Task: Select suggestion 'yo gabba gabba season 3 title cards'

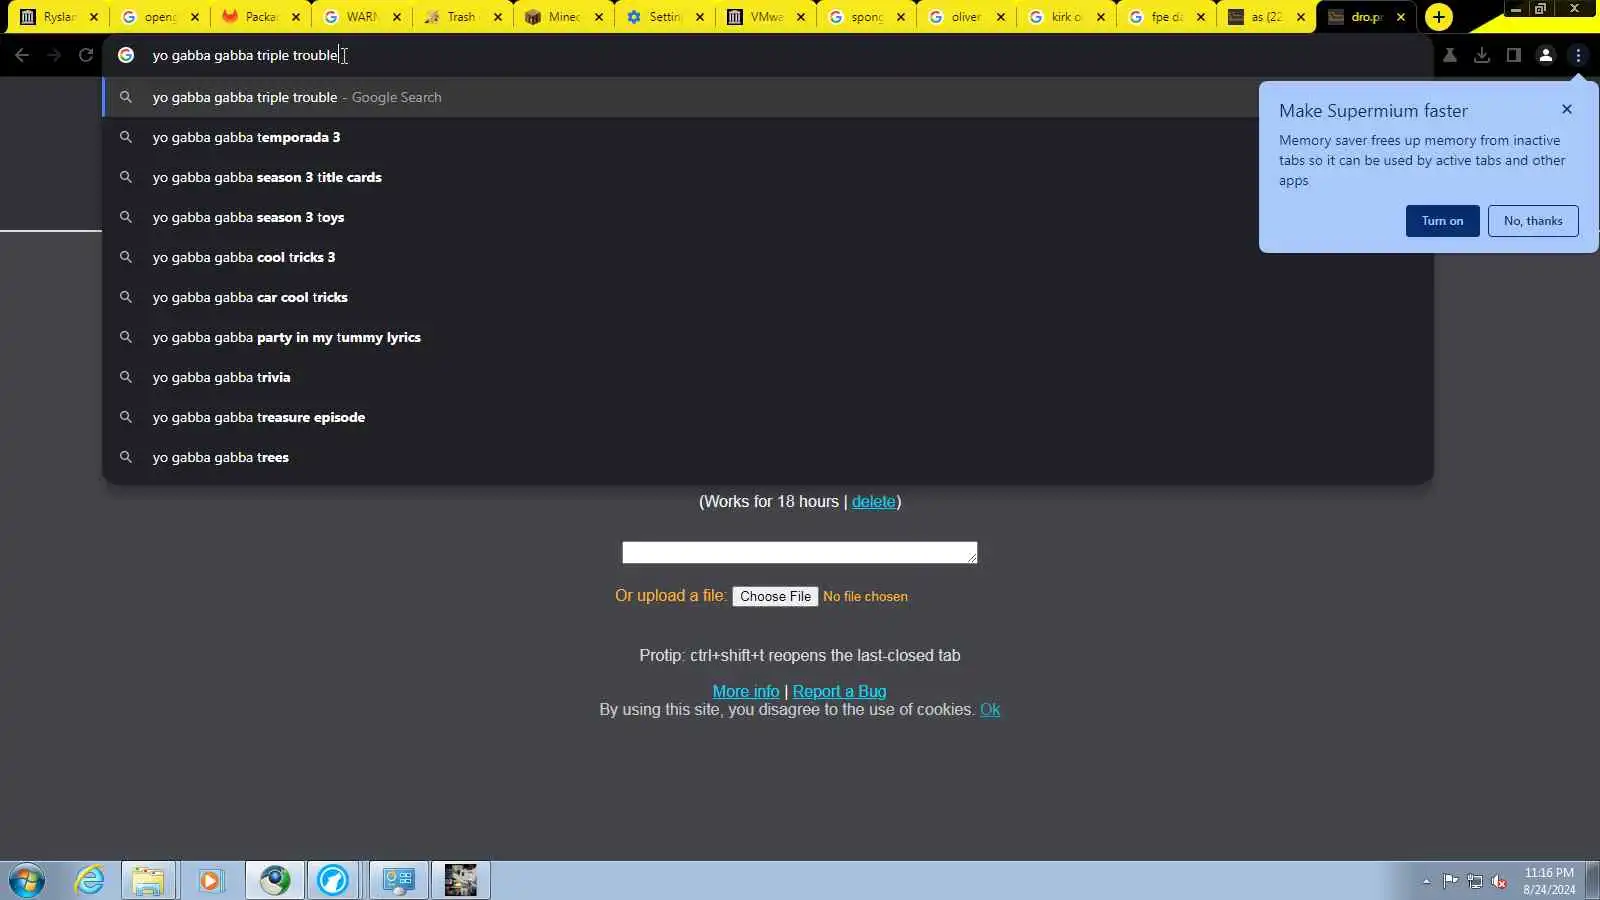Action: point(768,177)
